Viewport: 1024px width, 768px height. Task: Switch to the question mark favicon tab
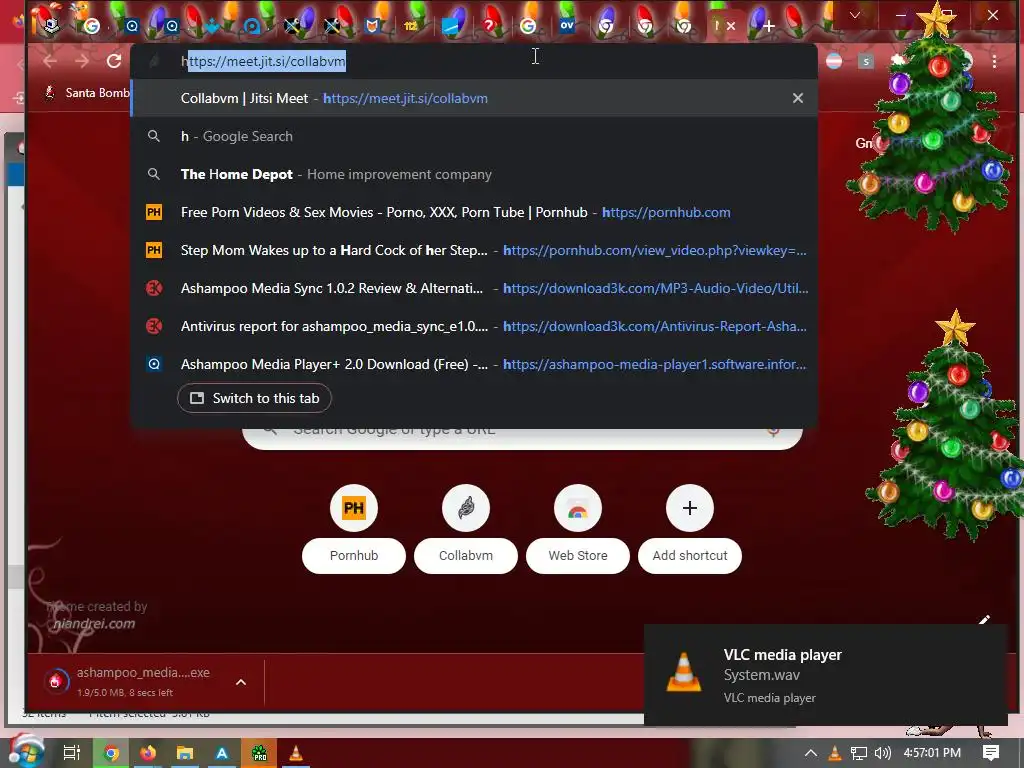click(x=488, y=26)
